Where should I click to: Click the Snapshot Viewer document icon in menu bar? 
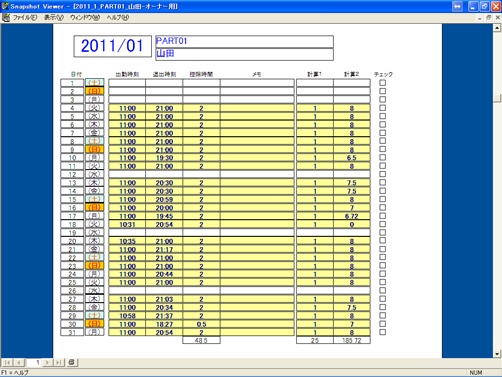[x=6, y=18]
